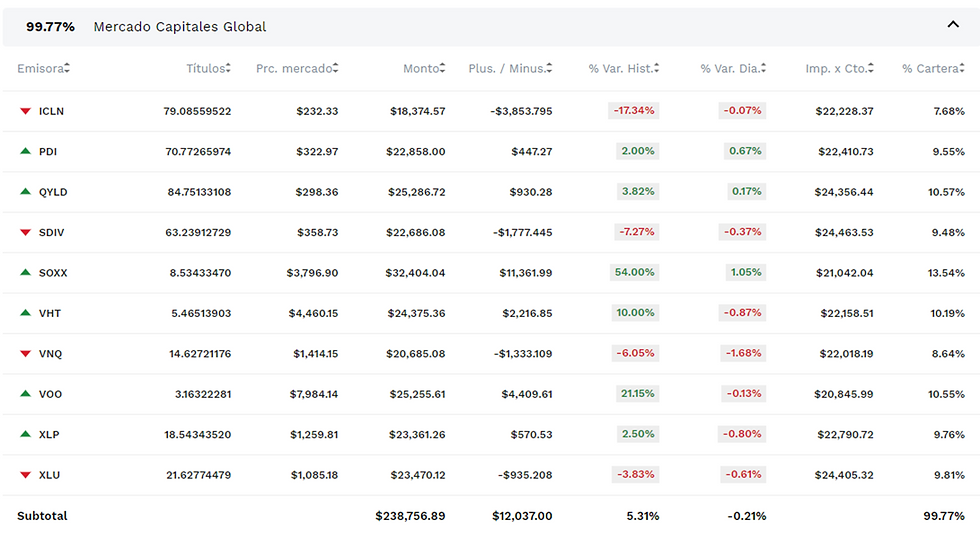Click the sort icon next to Emisora
The width and height of the screenshot is (980, 535).
tap(67, 69)
